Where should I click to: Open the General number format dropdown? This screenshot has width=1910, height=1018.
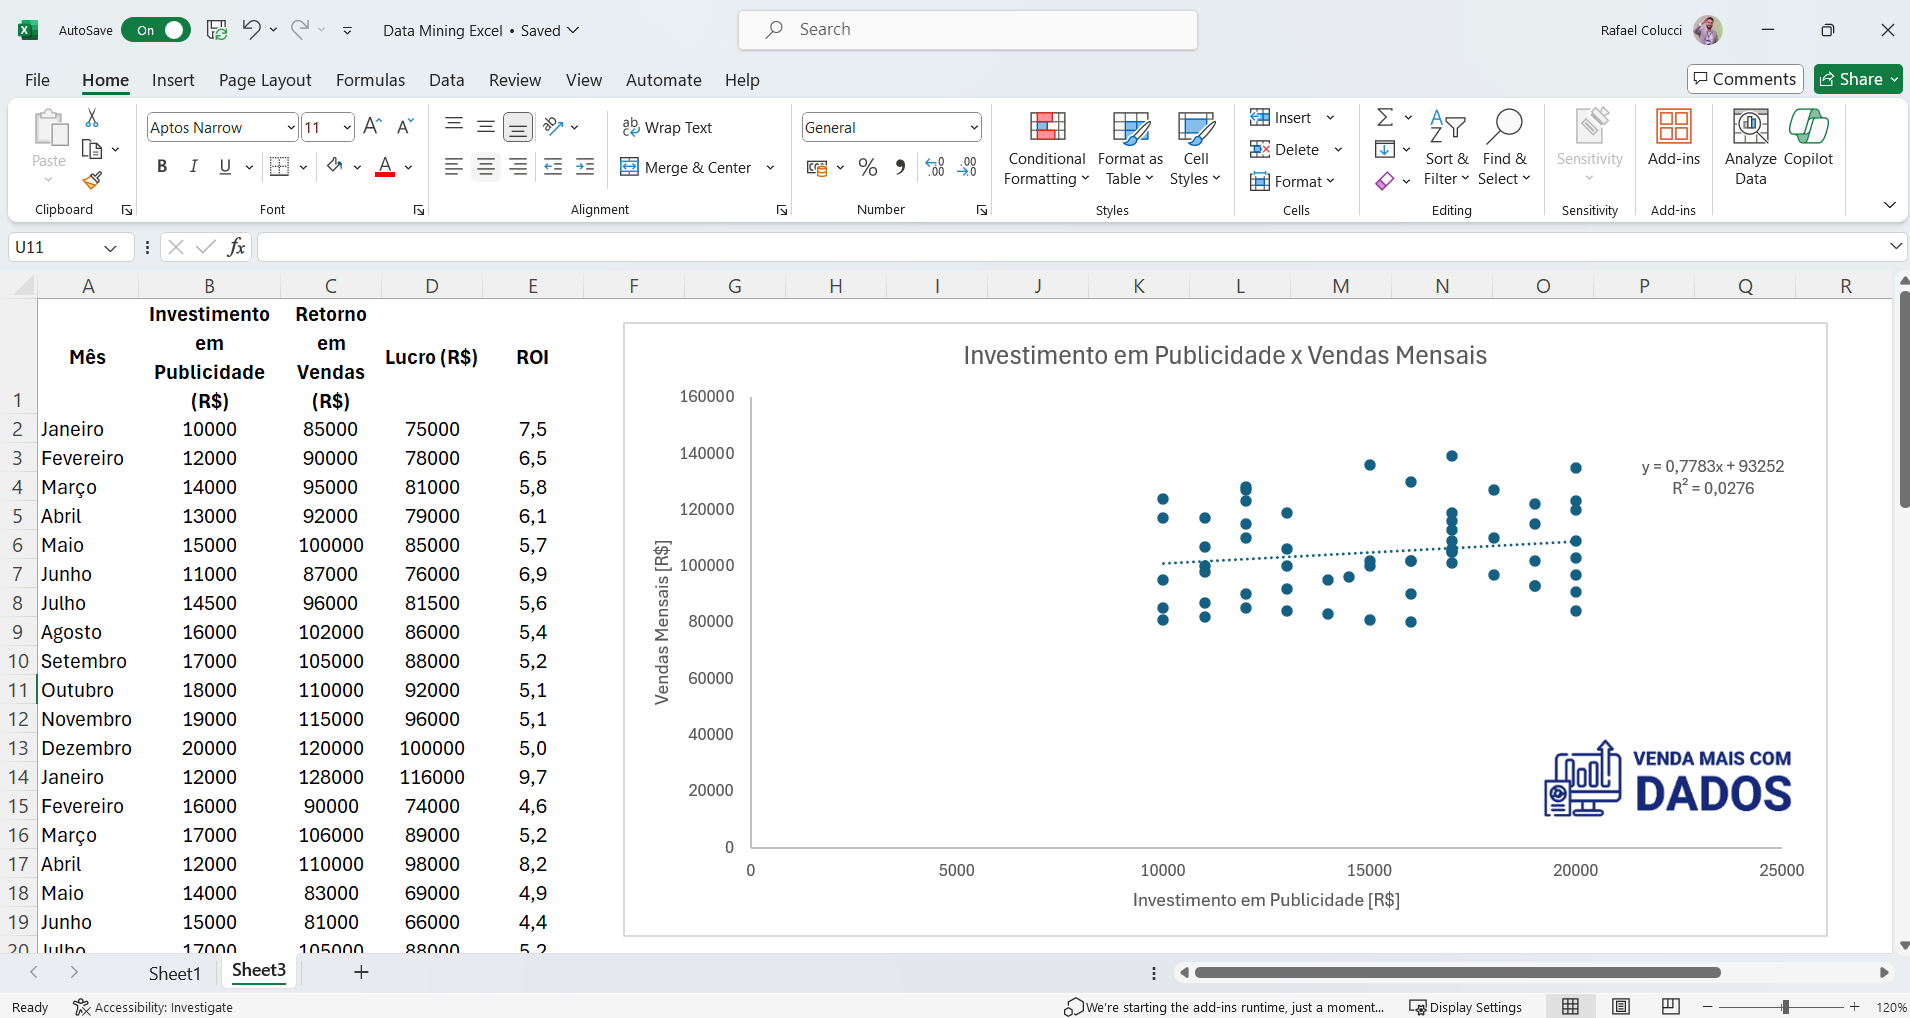[x=971, y=127]
